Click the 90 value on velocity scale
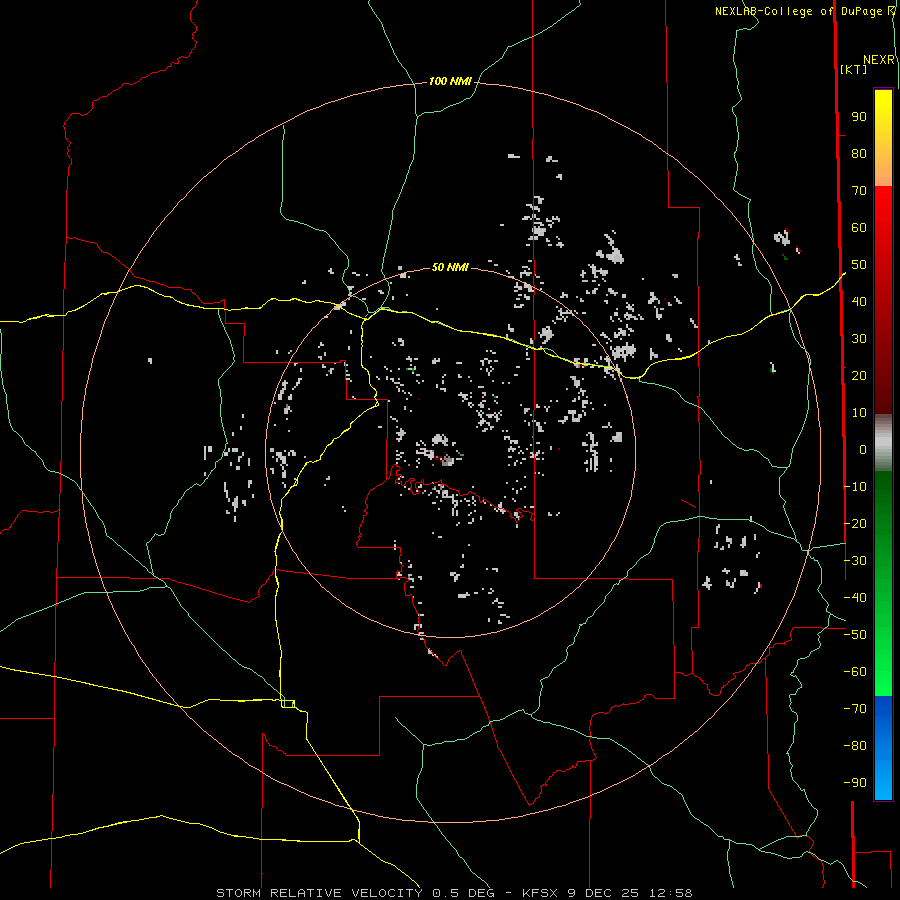The height and width of the screenshot is (900, 900). coord(859,117)
